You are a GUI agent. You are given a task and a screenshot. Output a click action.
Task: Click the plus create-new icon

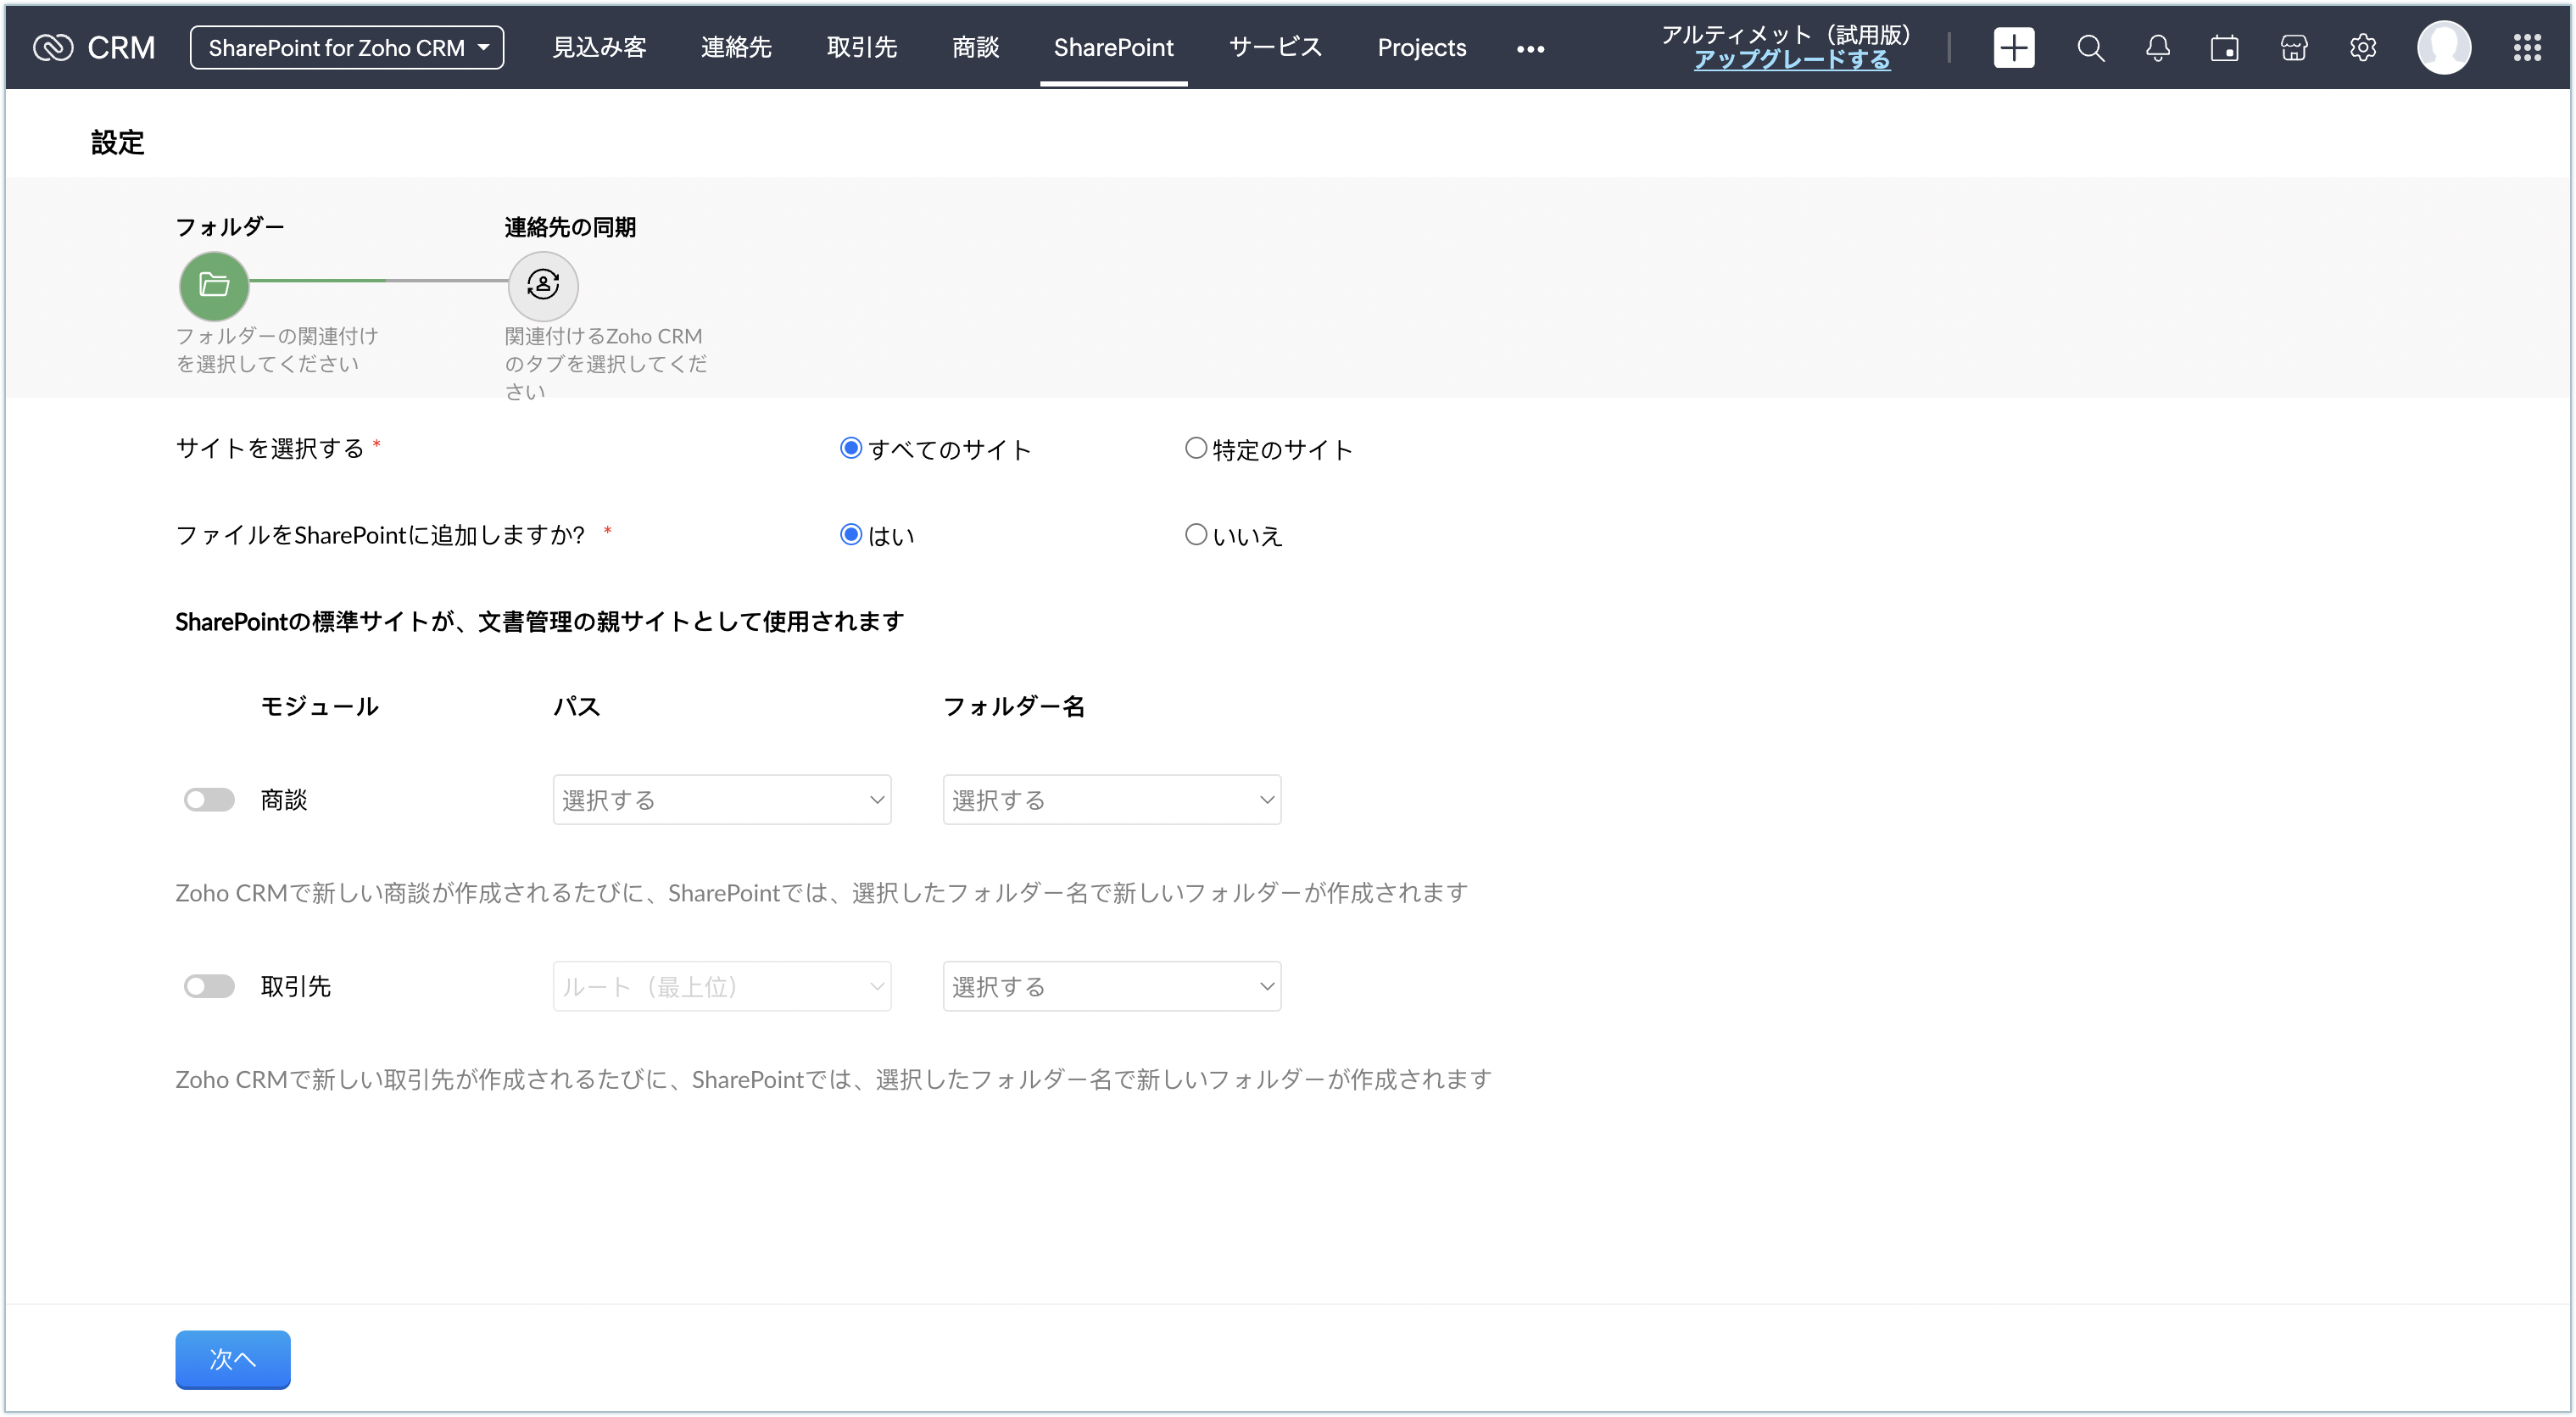click(2013, 47)
